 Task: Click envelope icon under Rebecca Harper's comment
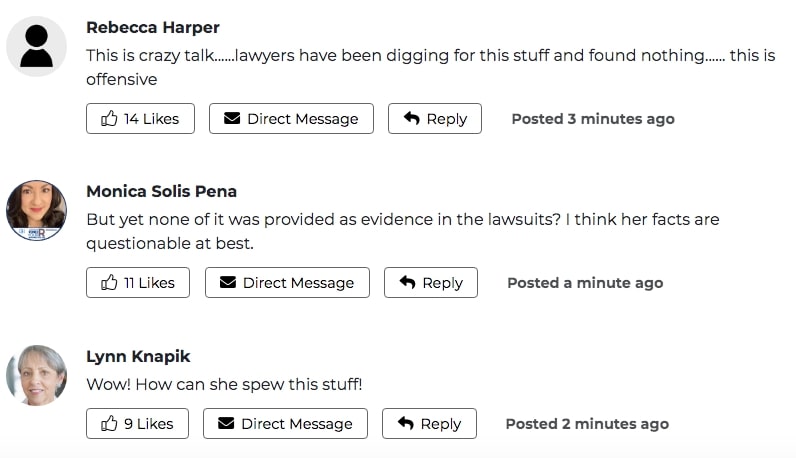pyautogui.click(x=232, y=118)
